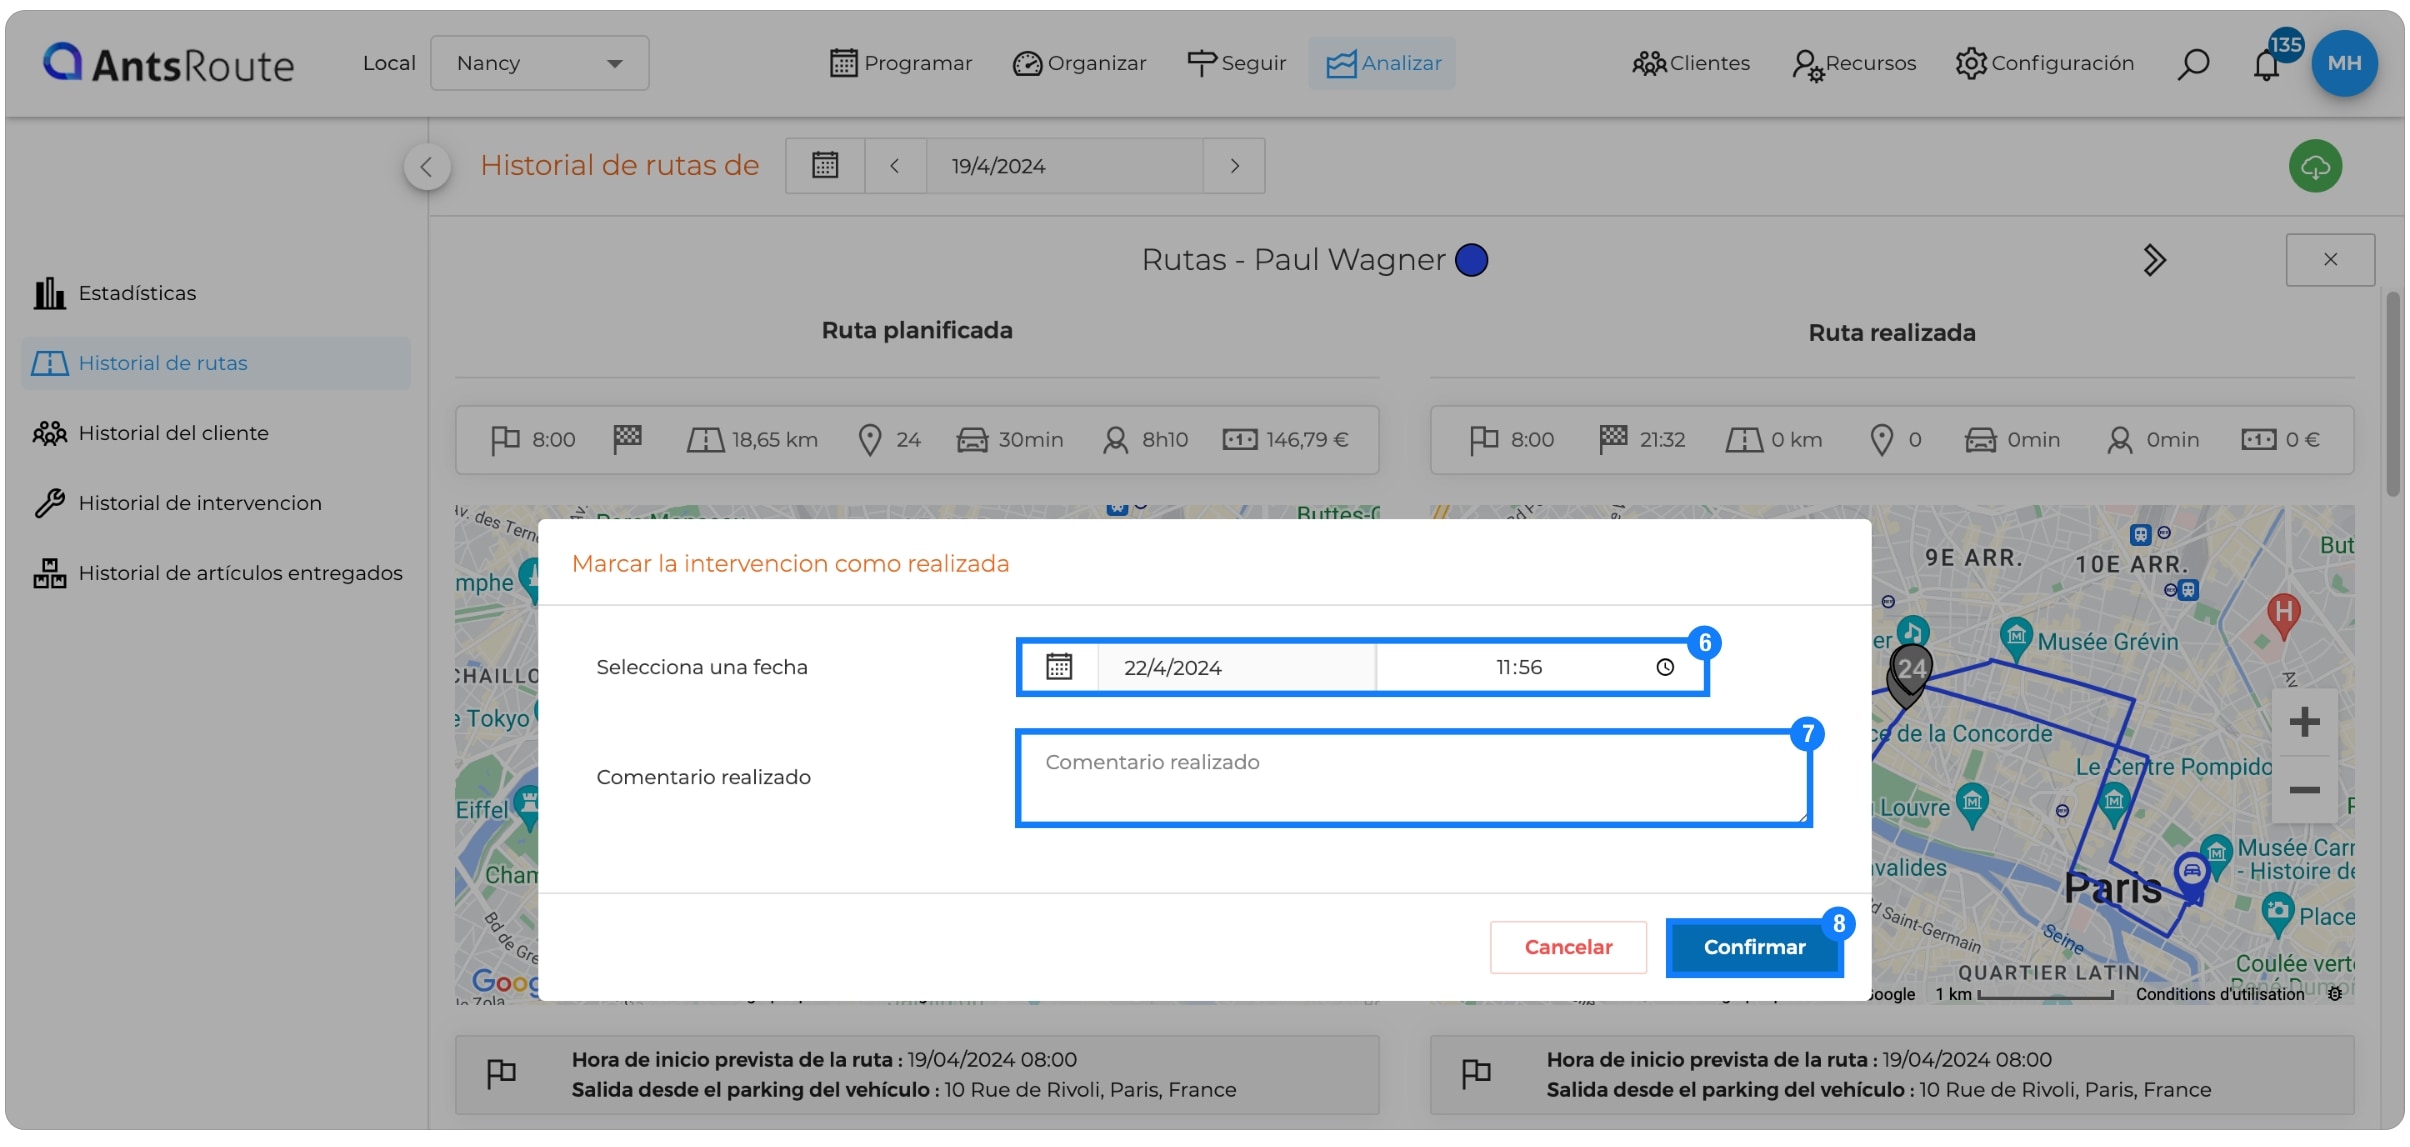Open the Programar menu
The height and width of the screenshot is (1147, 2410).
click(900, 63)
